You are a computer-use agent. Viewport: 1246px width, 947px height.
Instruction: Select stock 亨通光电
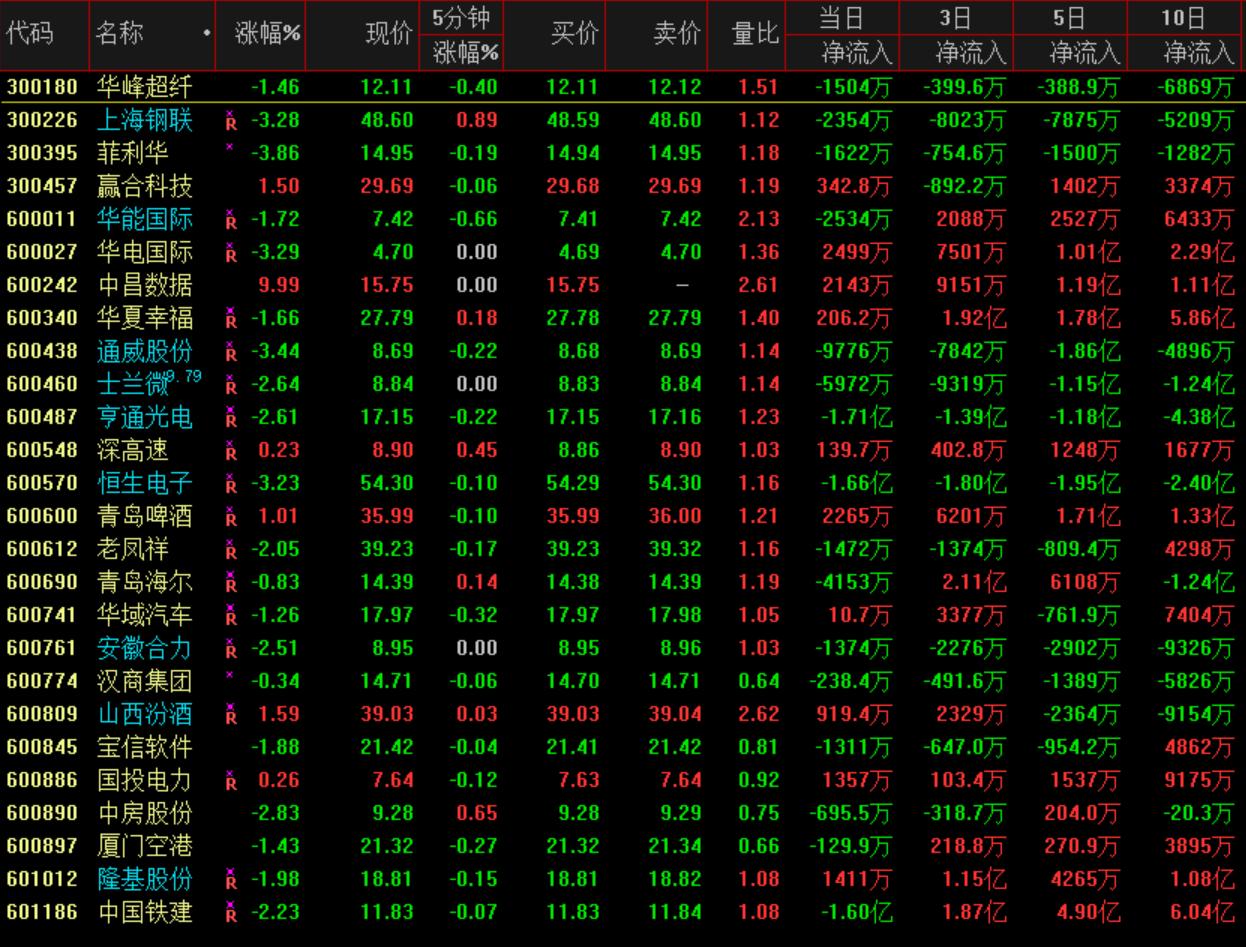pyautogui.click(x=144, y=418)
